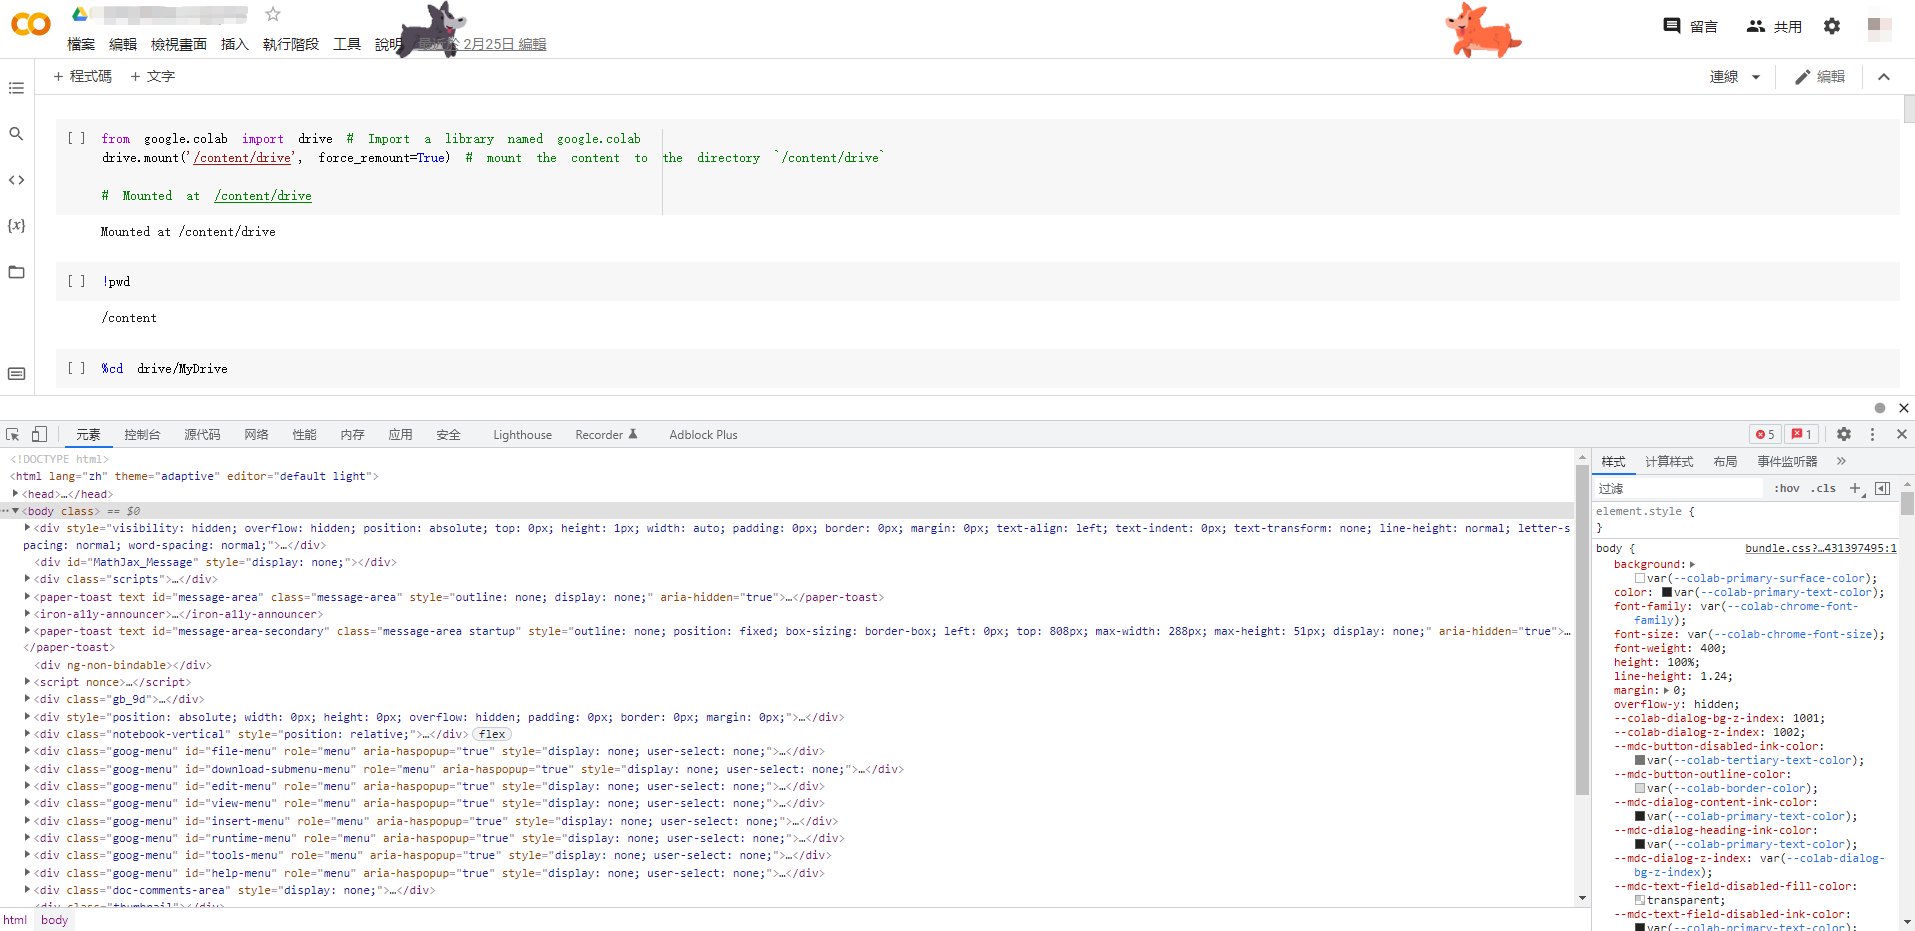Viewport: 1915px width, 931px height.
Task: Switch to the 网络 Network tab
Action: (x=256, y=435)
